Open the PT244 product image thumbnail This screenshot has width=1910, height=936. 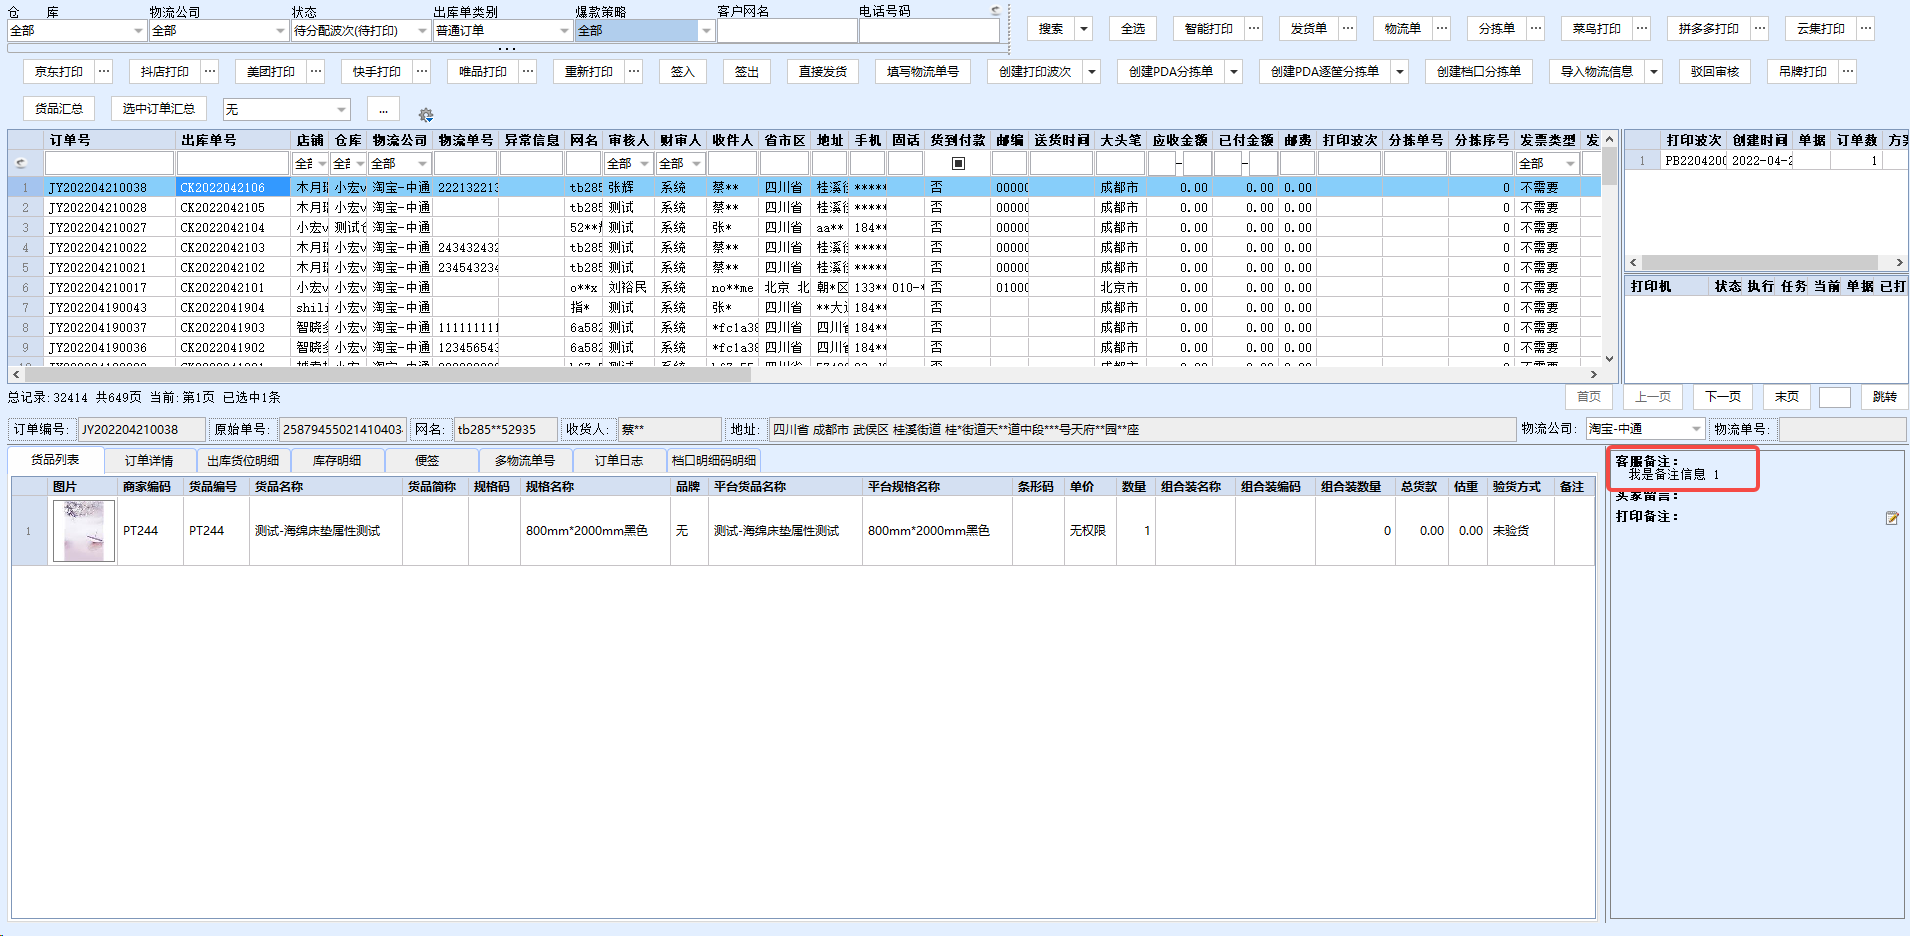(x=83, y=531)
